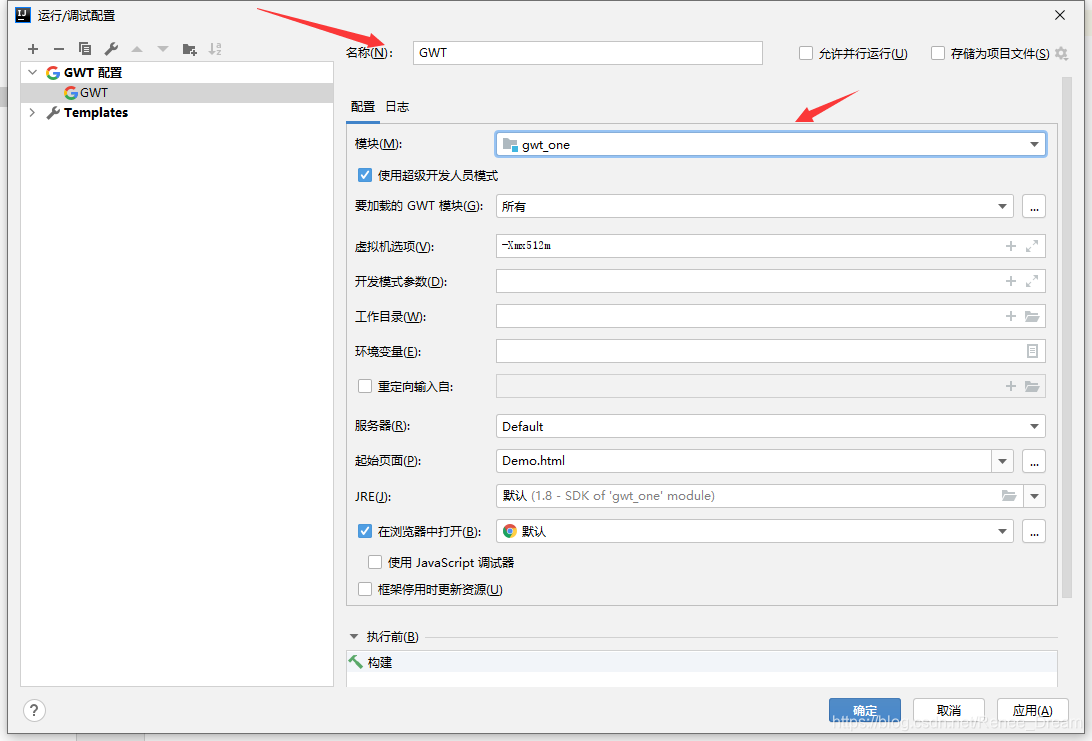The height and width of the screenshot is (741, 1092).
Task: Click the name input field containing GWT
Action: 588,53
